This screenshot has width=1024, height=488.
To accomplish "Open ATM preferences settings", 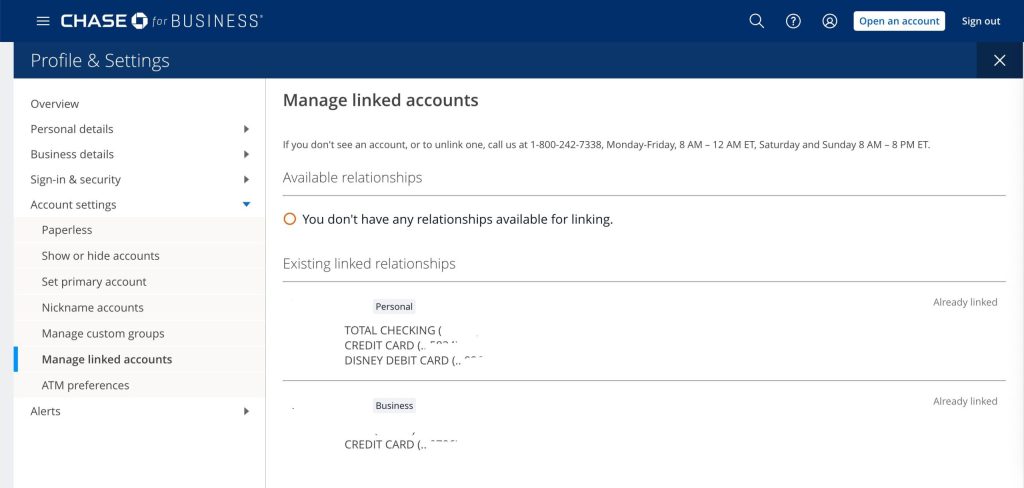I will (85, 385).
